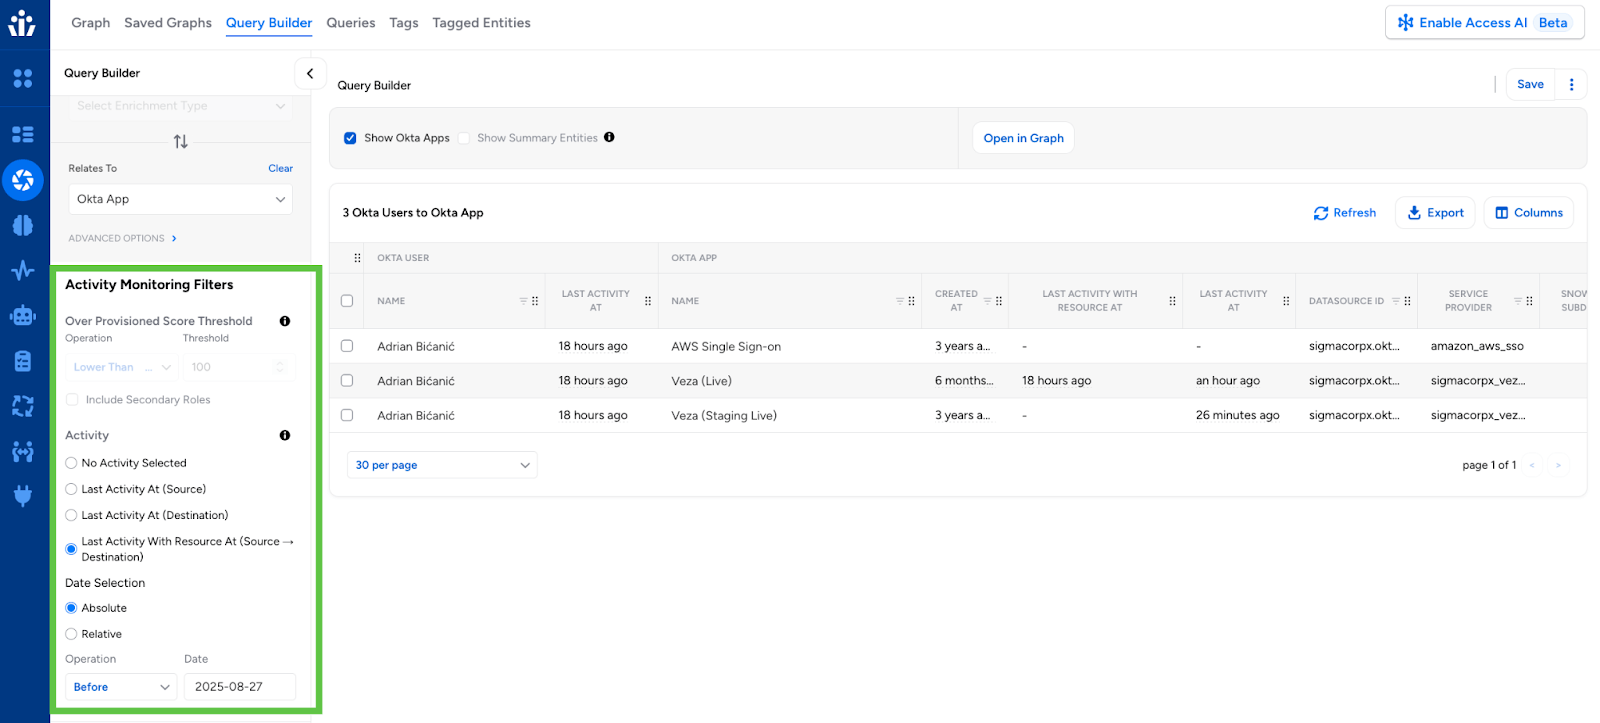
Task: Collapse the Query Builder side panel
Action: (310, 73)
